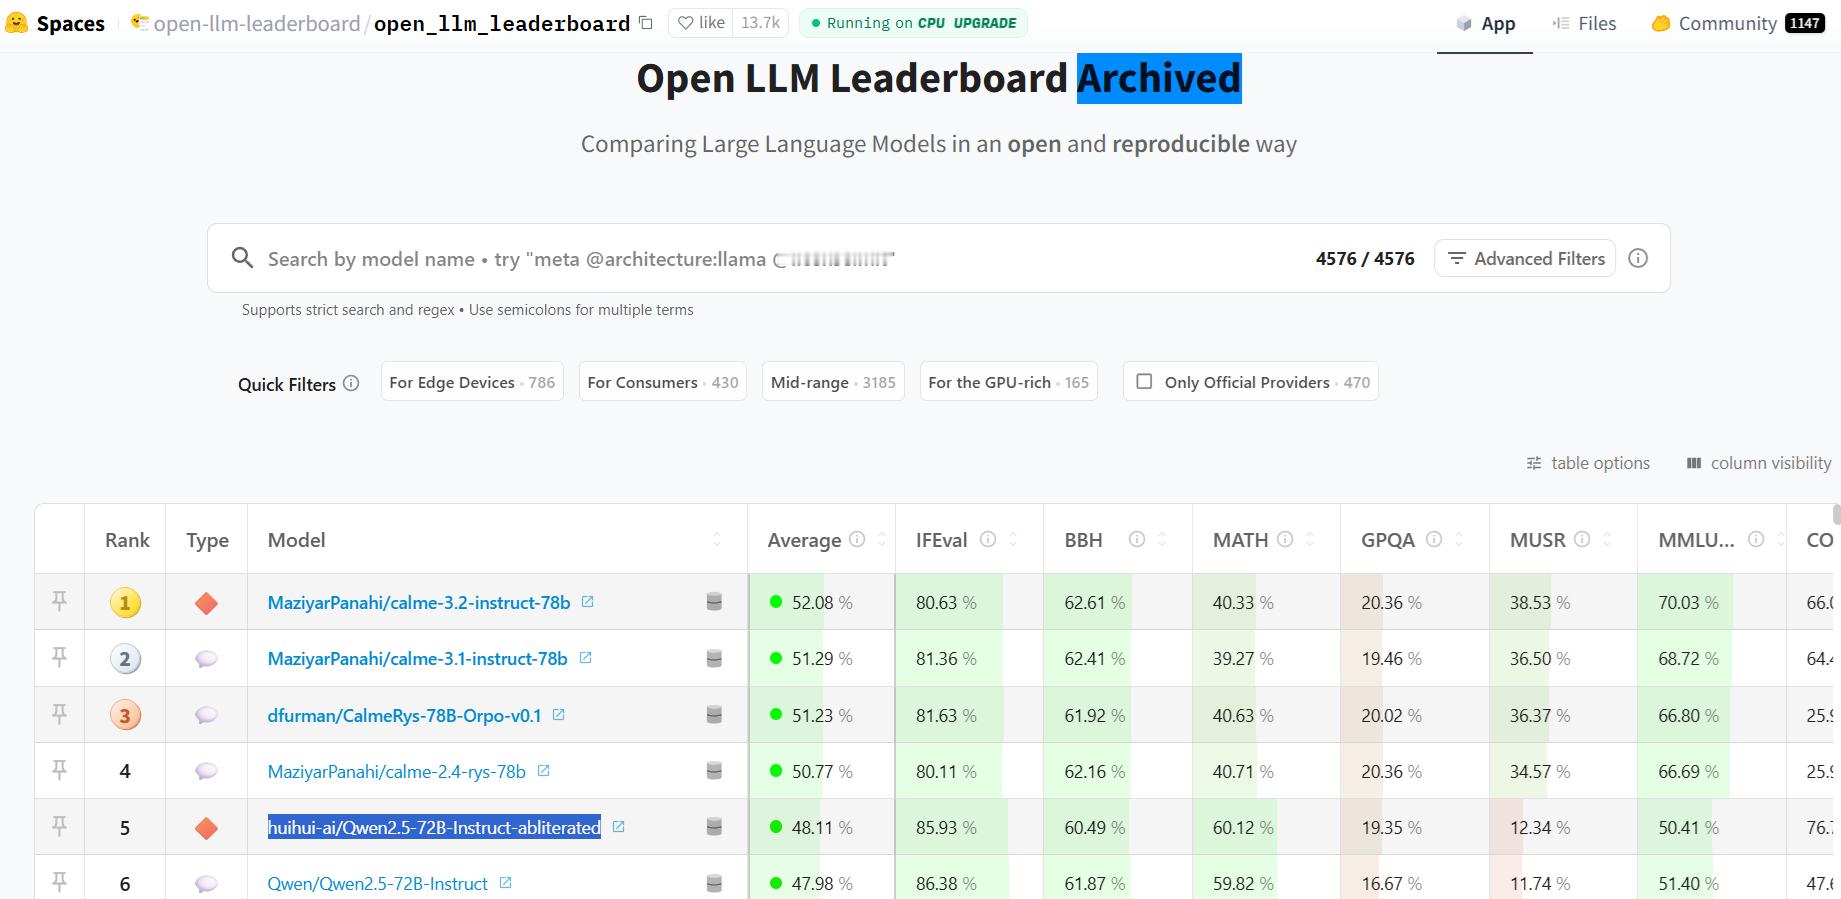Sort by IFEval column arrows
1841x899 pixels.
1013,539
